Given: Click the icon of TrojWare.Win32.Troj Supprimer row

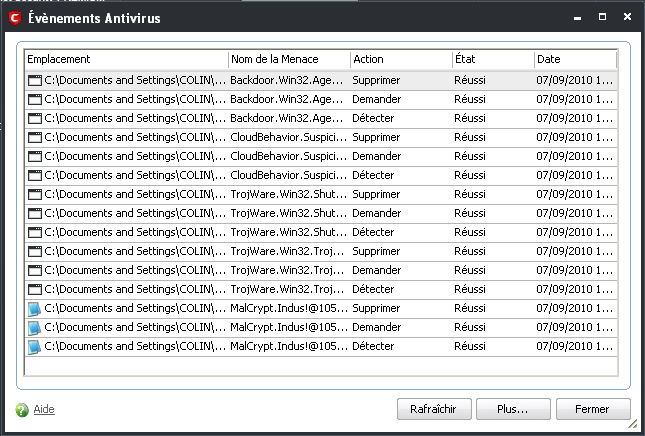Looking at the screenshot, I should click(35, 251).
